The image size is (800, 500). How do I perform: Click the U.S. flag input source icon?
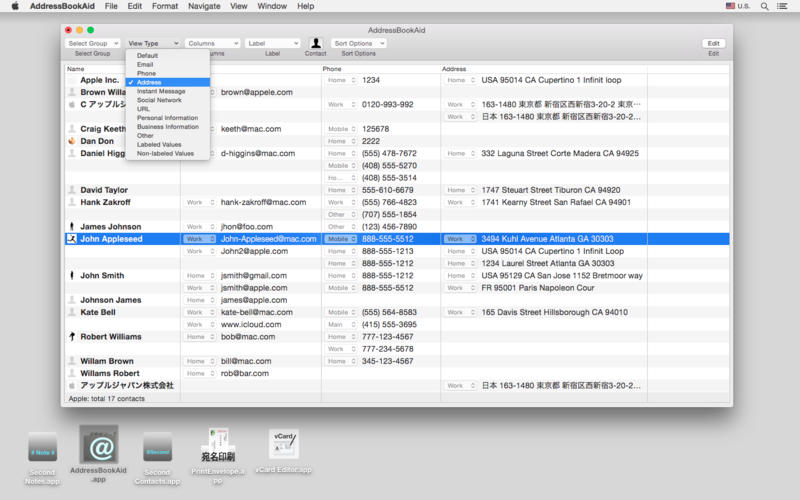[730, 6]
